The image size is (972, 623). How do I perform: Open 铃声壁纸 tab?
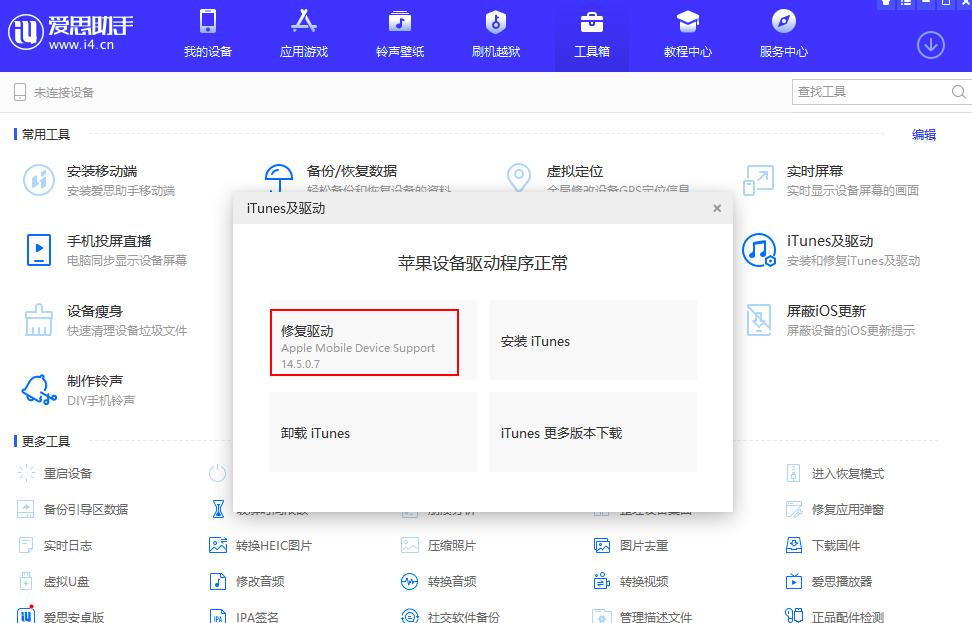(x=400, y=34)
